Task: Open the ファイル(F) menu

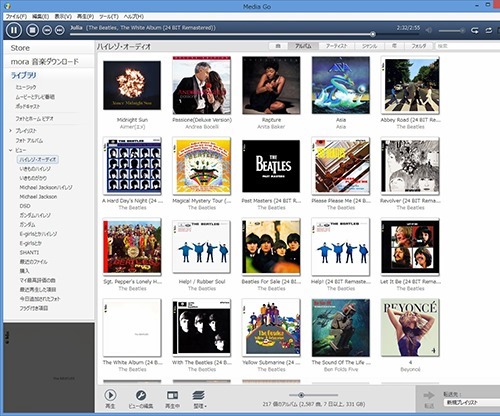Action: pos(16,16)
